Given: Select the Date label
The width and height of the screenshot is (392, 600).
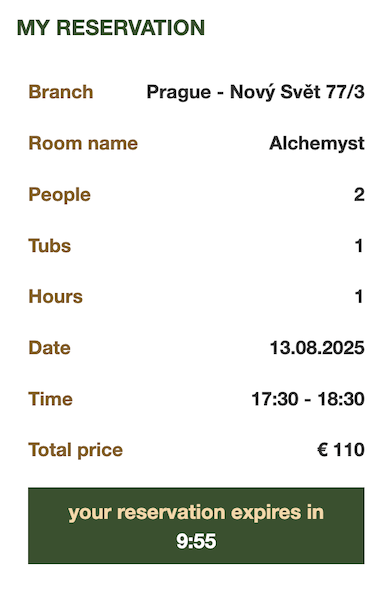Looking at the screenshot, I should coord(49,348).
